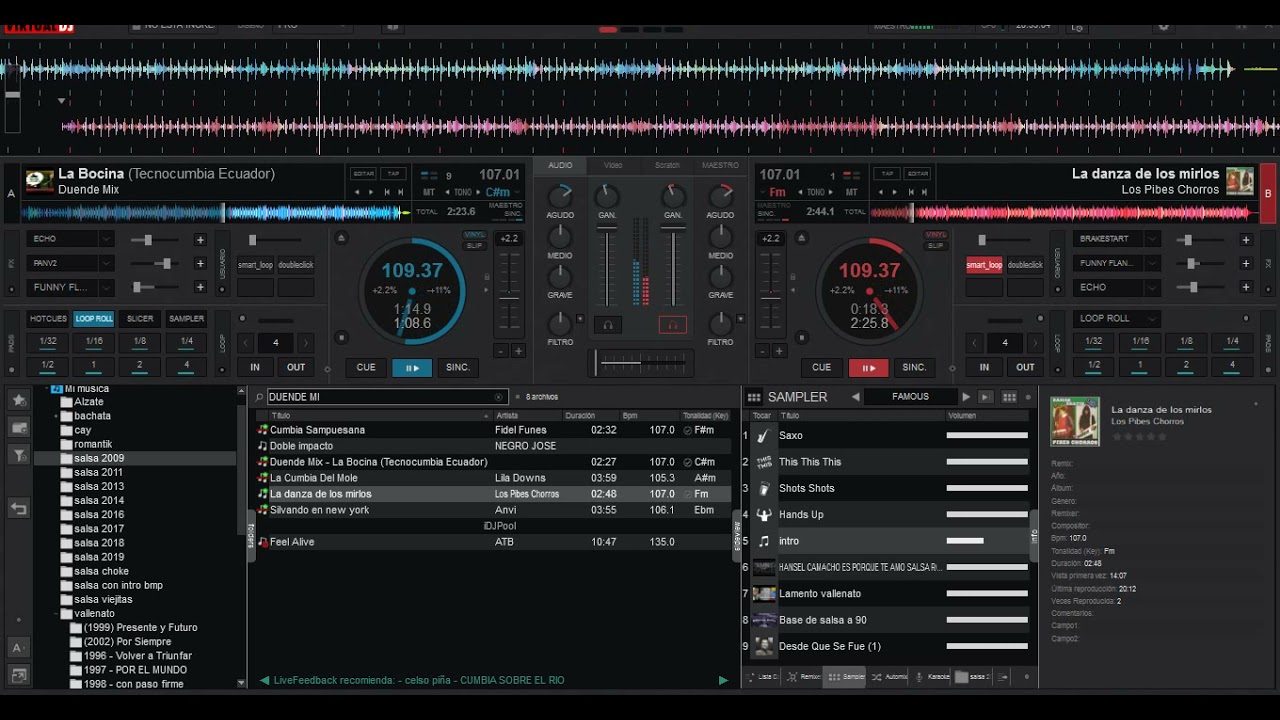The image size is (1280, 720).
Task: Click the crossfader slider
Action: click(640, 363)
